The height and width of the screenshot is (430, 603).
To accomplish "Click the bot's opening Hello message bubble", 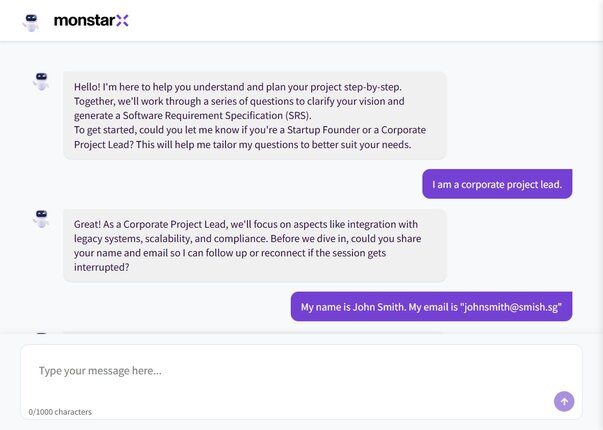I will tap(254, 115).
